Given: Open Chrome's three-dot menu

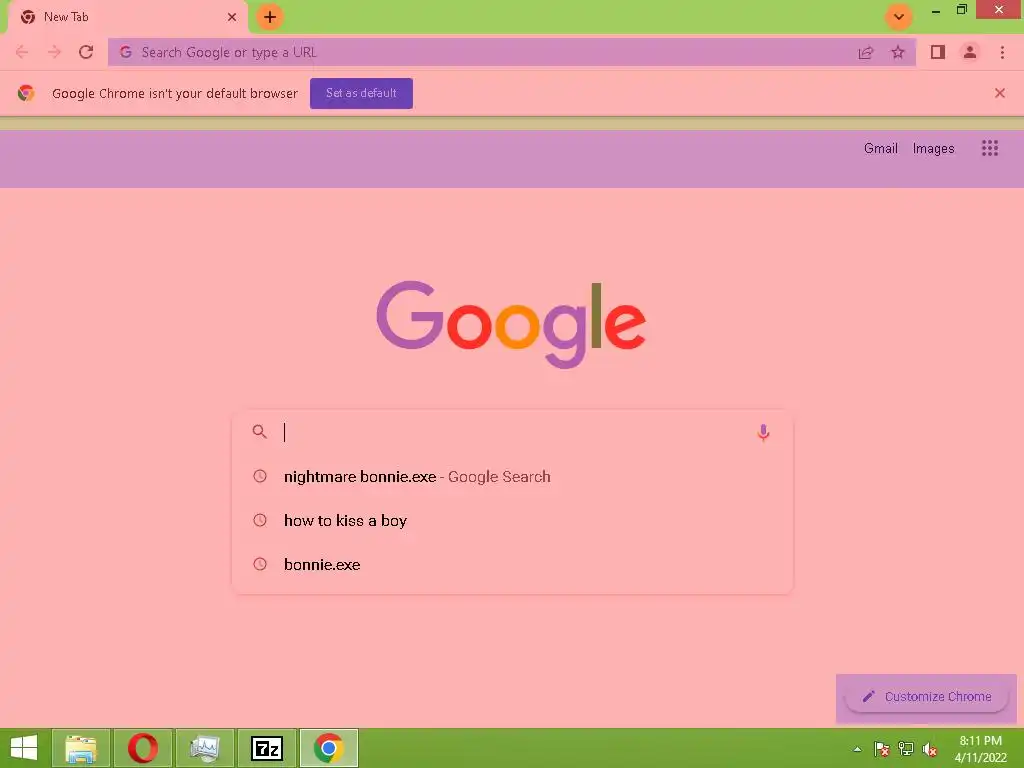Looking at the screenshot, I should coord(1002,52).
